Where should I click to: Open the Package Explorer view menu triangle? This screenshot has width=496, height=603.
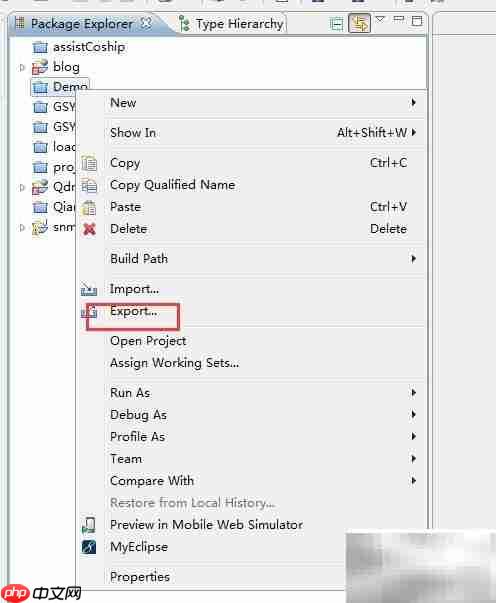[380, 19]
